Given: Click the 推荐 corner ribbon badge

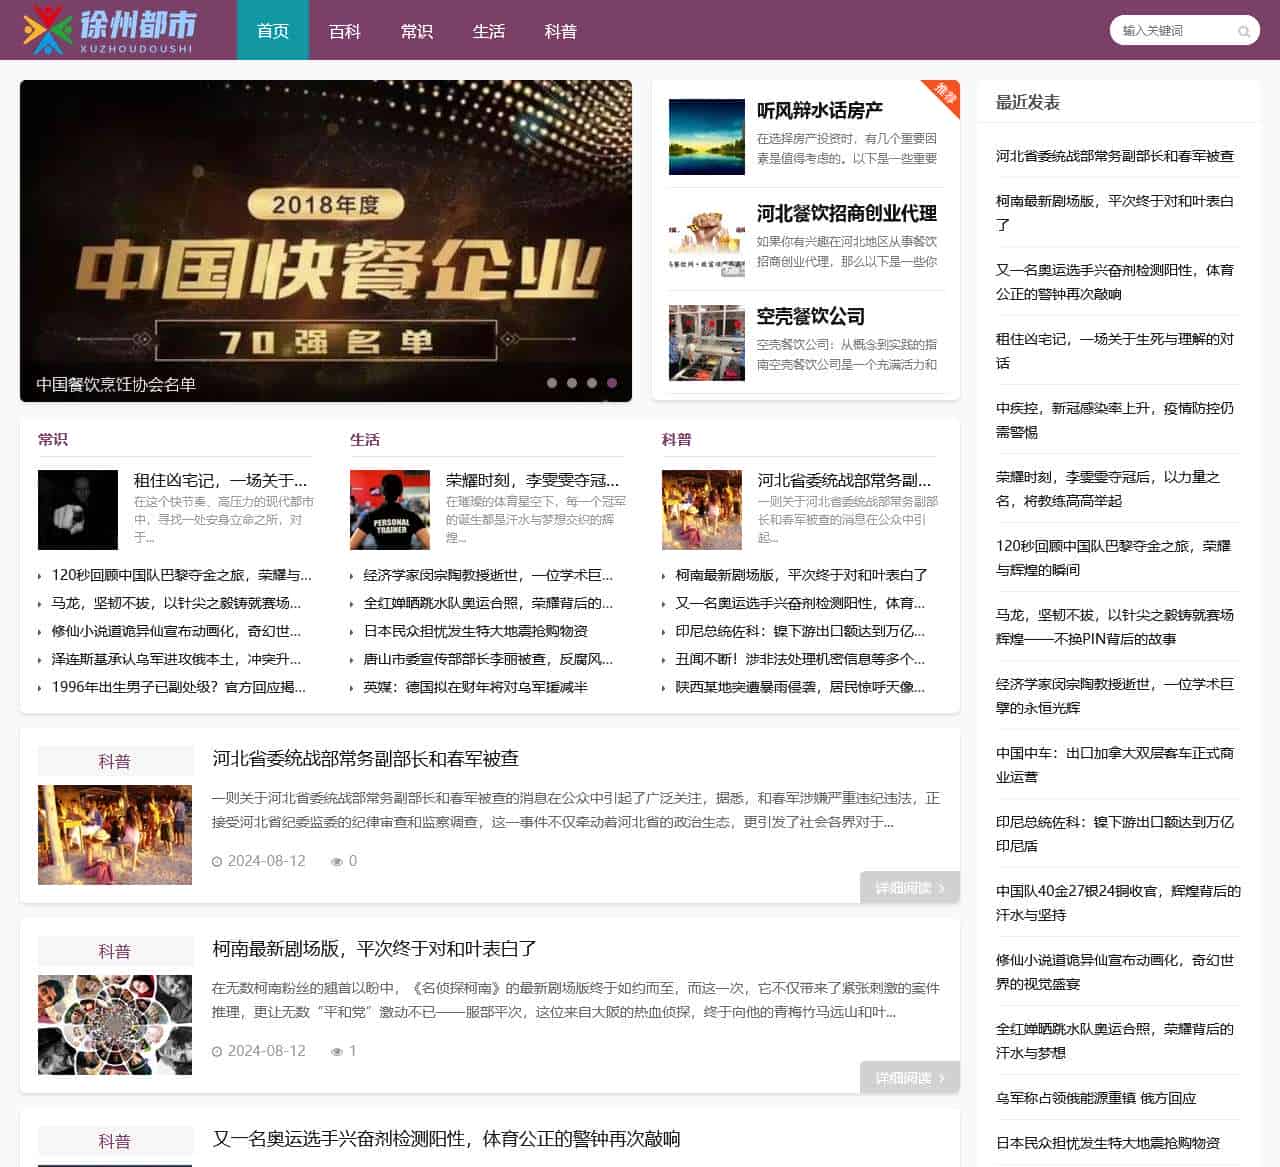Looking at the screenshot, I should point(943,95).
